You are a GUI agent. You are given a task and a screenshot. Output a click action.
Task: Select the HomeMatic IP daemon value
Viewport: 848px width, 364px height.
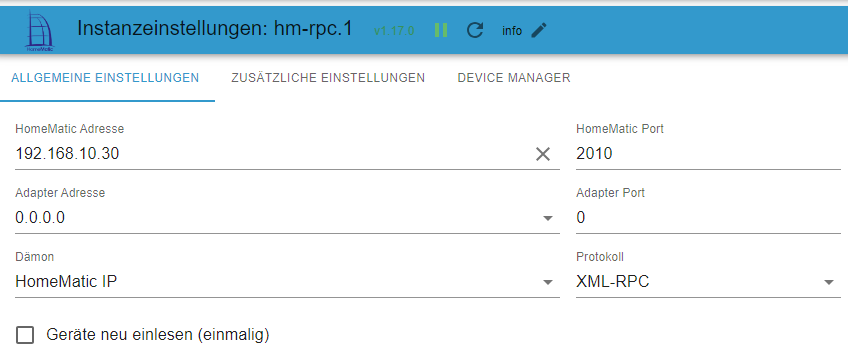pyautogui.click(x=66, y=282)
